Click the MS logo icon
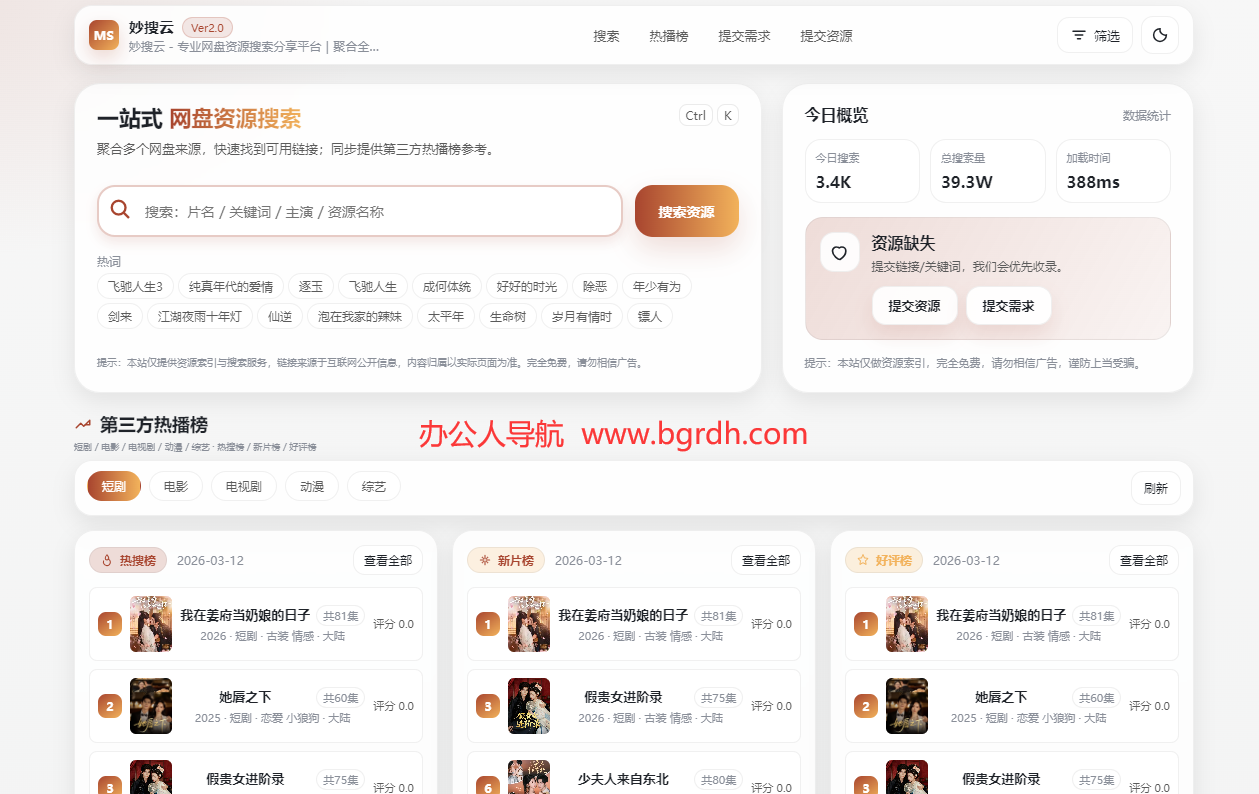This screenshot has width=1259, height=794. [x=104, y=35]
